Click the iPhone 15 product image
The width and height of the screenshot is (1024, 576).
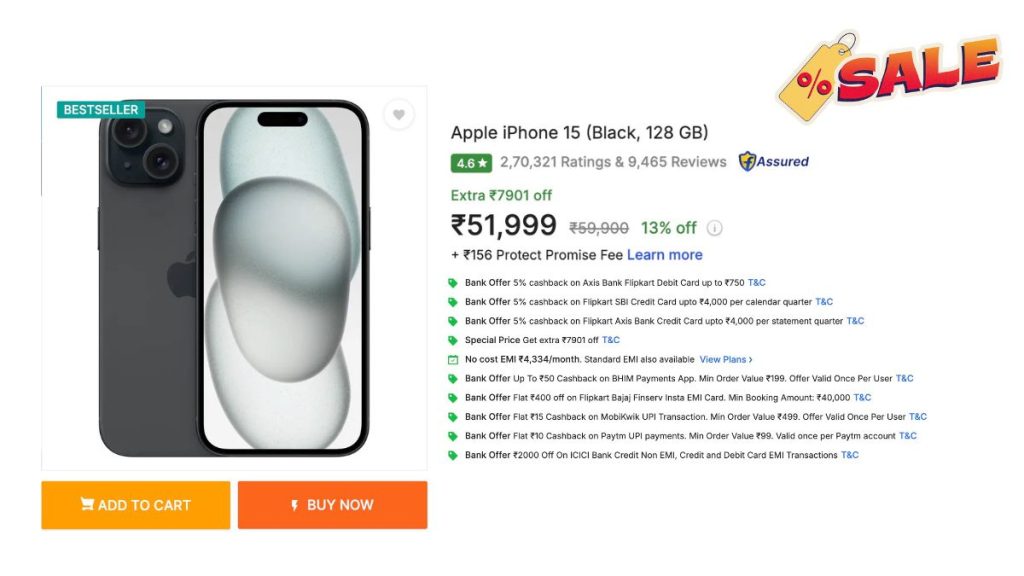tap(235, 280)
